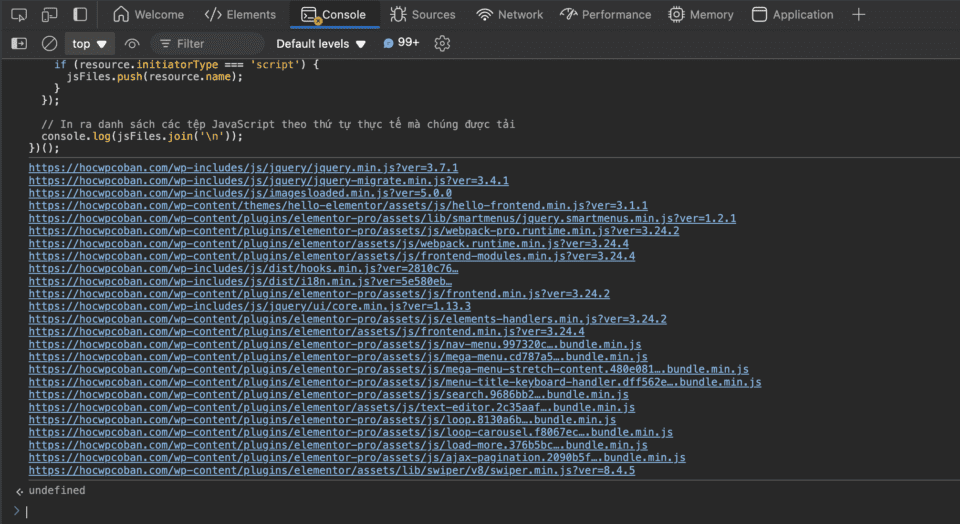The height and width of the screenshot is (524, 960).
Task: Click the plus icon for more tools
Action: click(858, 15)
